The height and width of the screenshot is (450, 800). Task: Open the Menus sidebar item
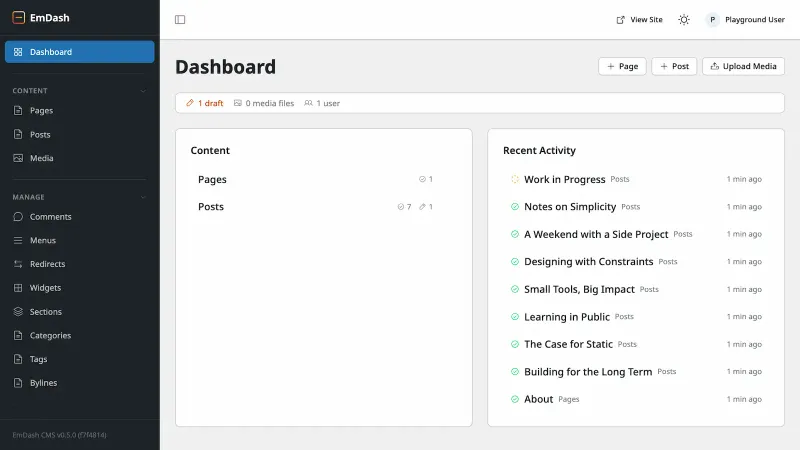pyautogui.click(x=42, y=241)
